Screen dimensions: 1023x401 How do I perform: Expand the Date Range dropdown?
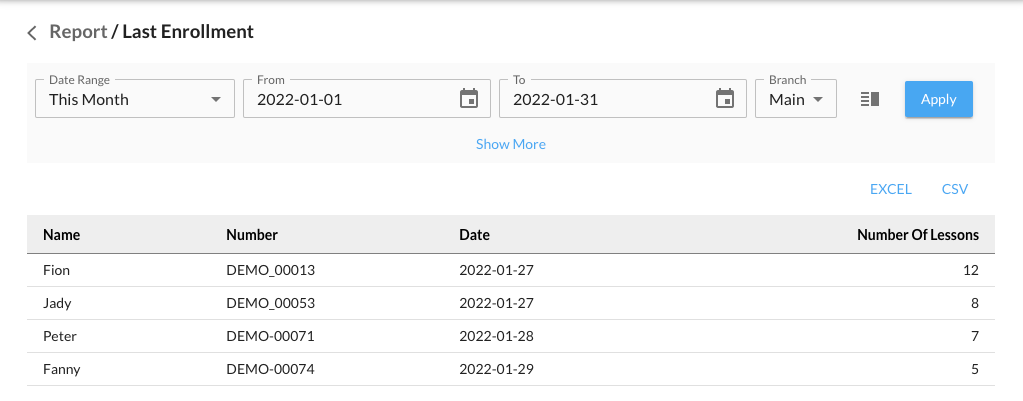134,99
